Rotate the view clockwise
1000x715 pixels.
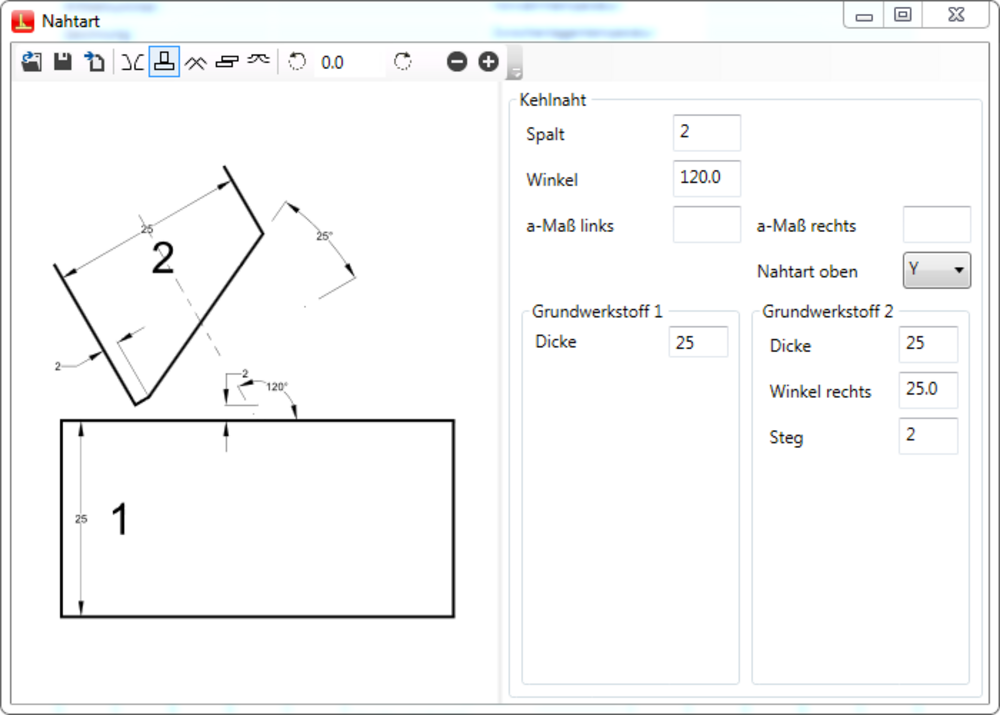pos(402,61)
